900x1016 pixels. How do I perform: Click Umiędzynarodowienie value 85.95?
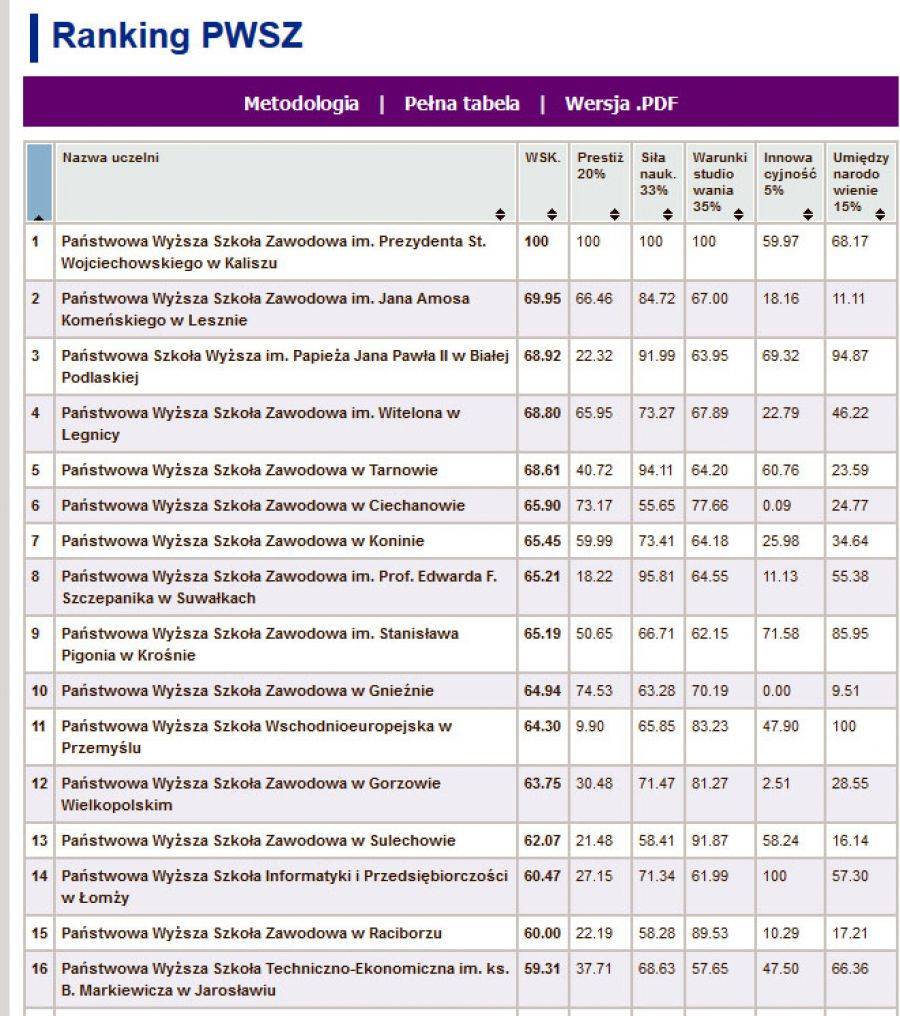850,634
